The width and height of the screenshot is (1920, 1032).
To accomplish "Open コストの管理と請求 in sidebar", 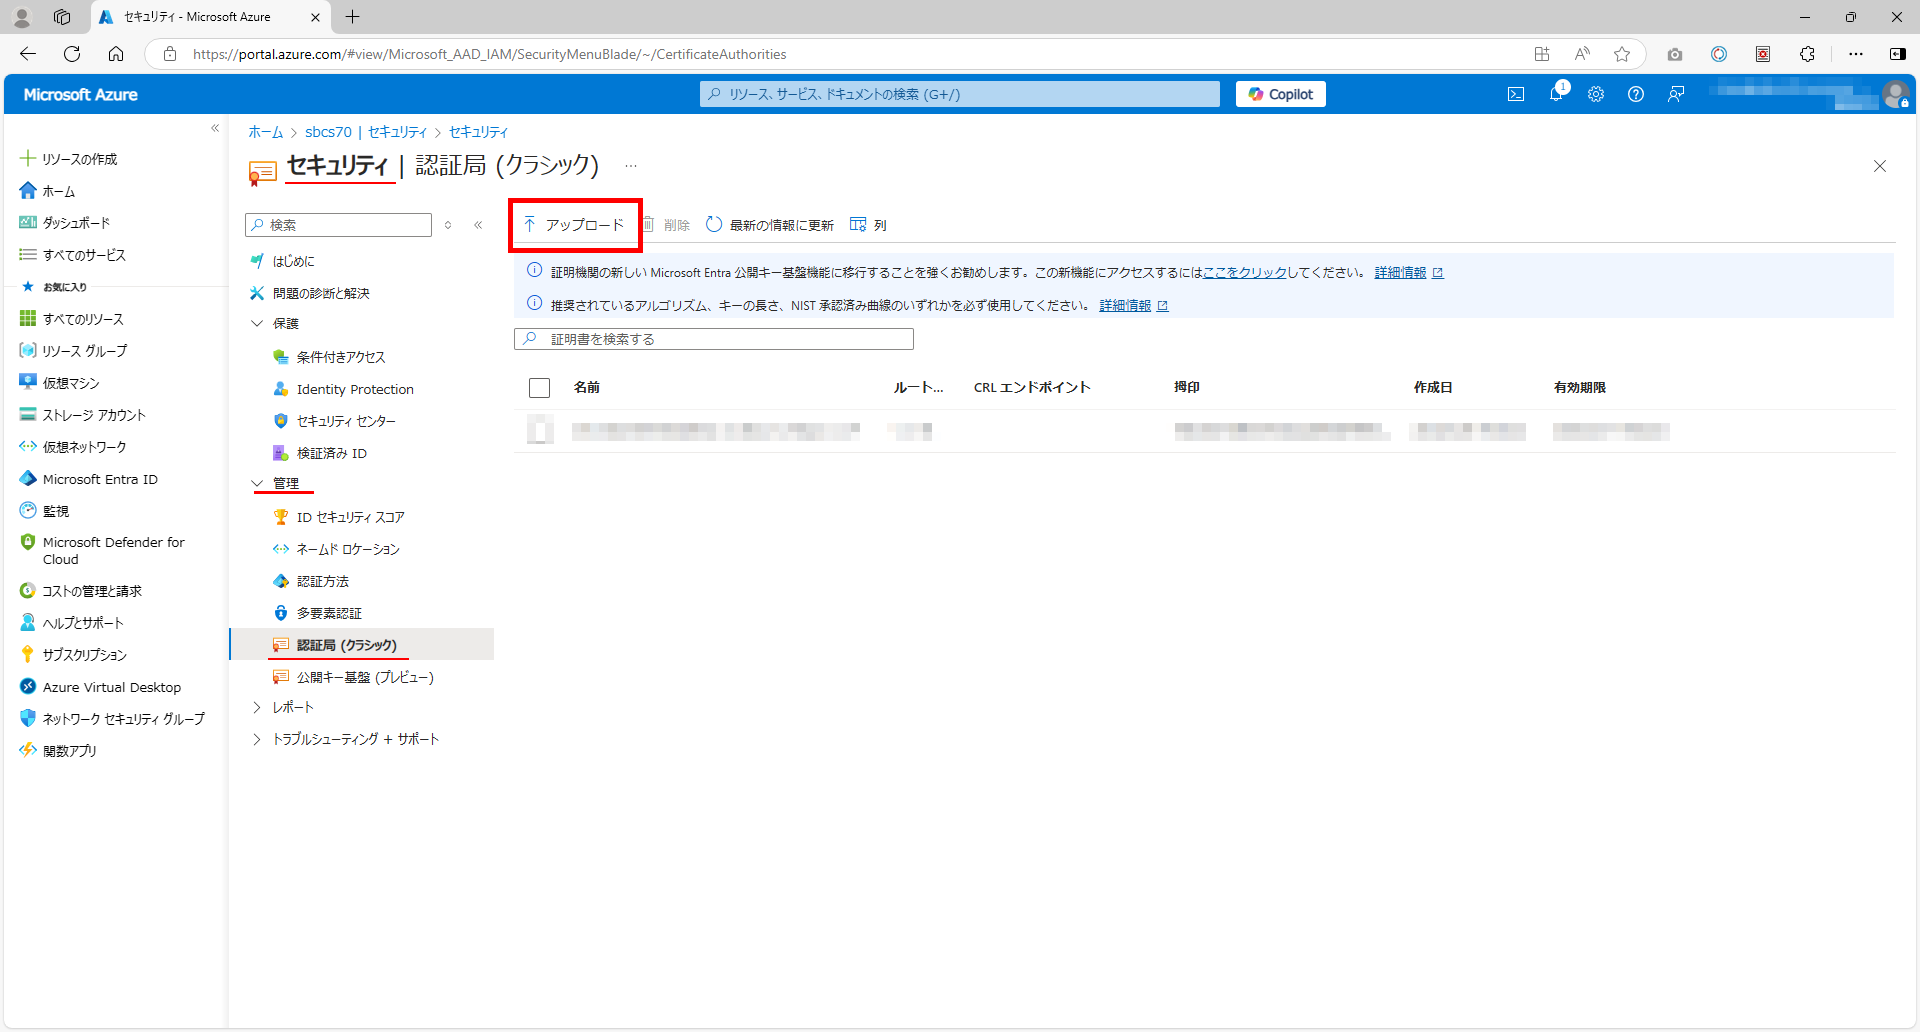I will [92, 591].
